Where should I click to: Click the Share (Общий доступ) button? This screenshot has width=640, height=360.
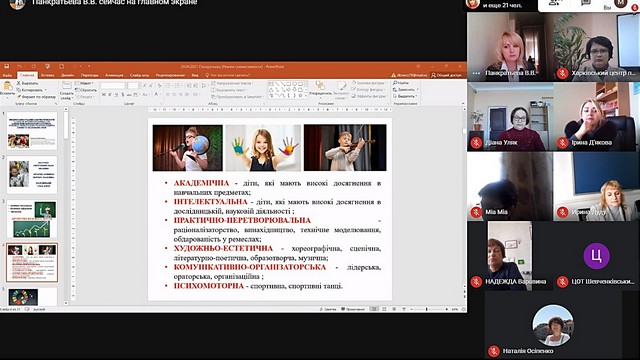coord(447,75)
